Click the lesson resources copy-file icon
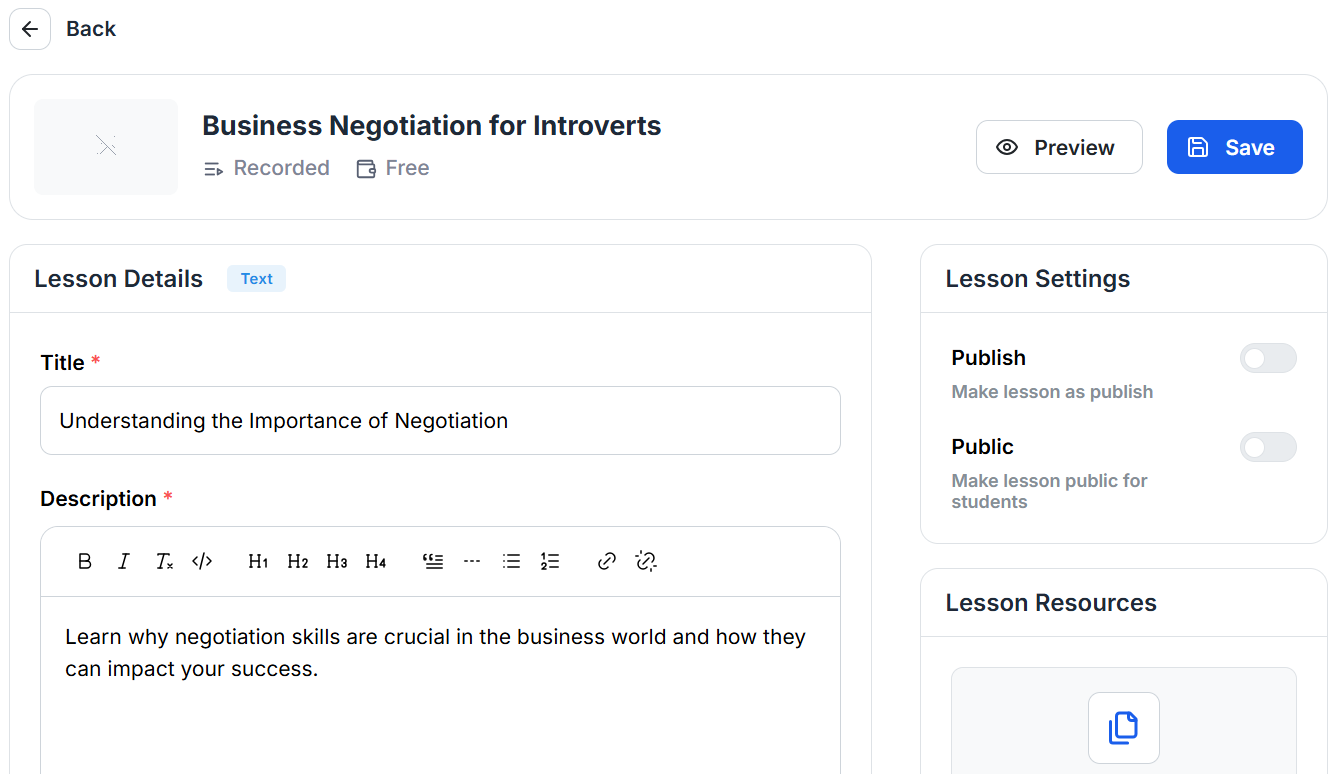Viewport: 1333px width, 774px height. pyautogui.click(x=1124, y=728)
